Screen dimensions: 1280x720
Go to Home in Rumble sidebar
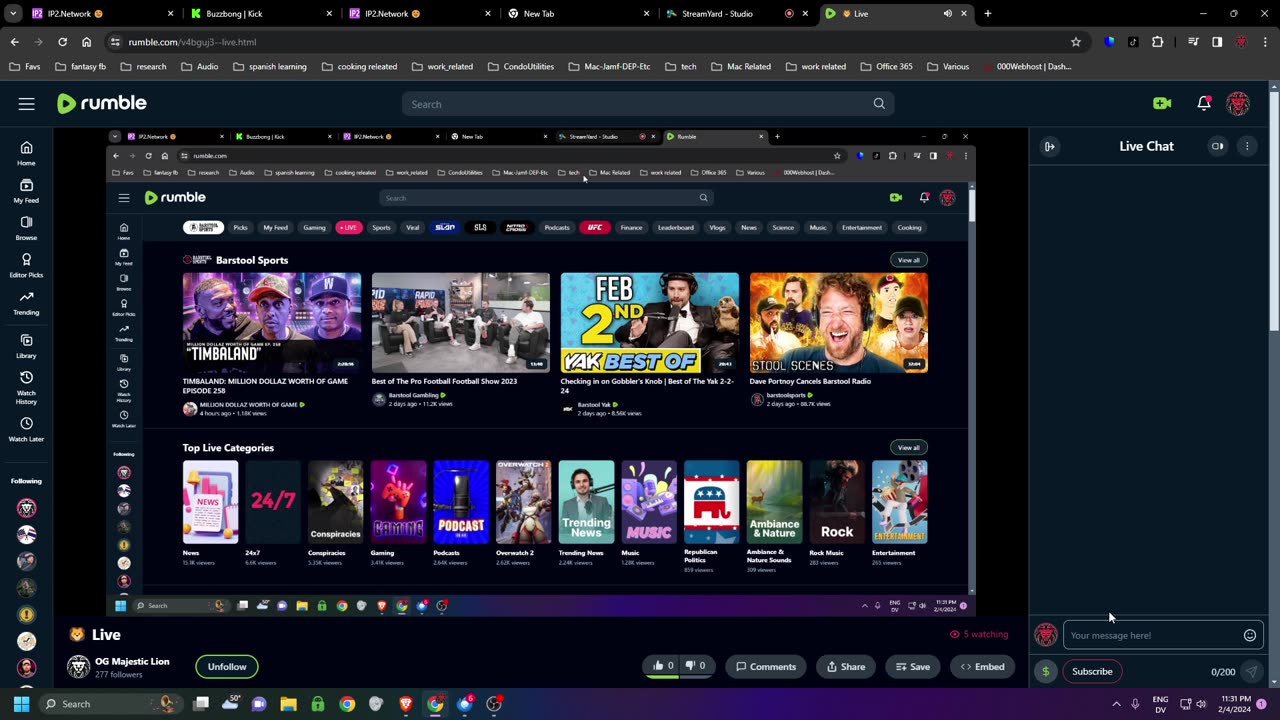click(x=26, y=153)
